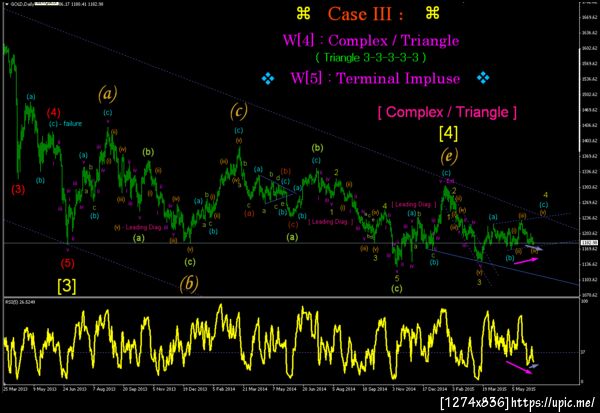Click the "(c) - failure" annotation
The width and height of the screenshot is (600, 413).
coord(65,124)
